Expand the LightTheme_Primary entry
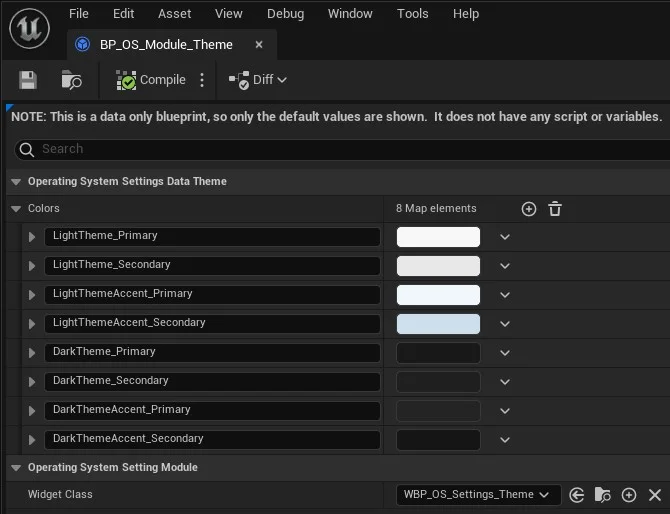The width and height of the screenshot is (670, 514). click(x=32, y=237)
